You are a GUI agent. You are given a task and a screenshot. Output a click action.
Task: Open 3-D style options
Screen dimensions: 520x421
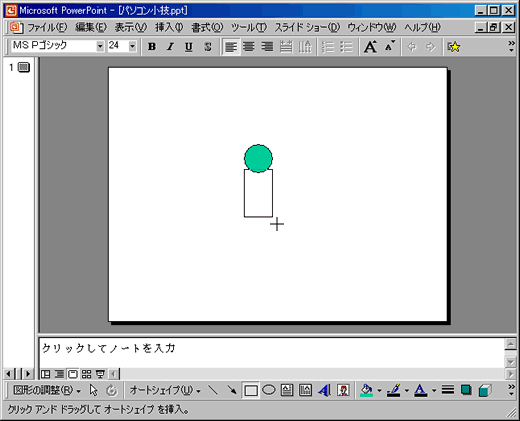tap(485, 390)
